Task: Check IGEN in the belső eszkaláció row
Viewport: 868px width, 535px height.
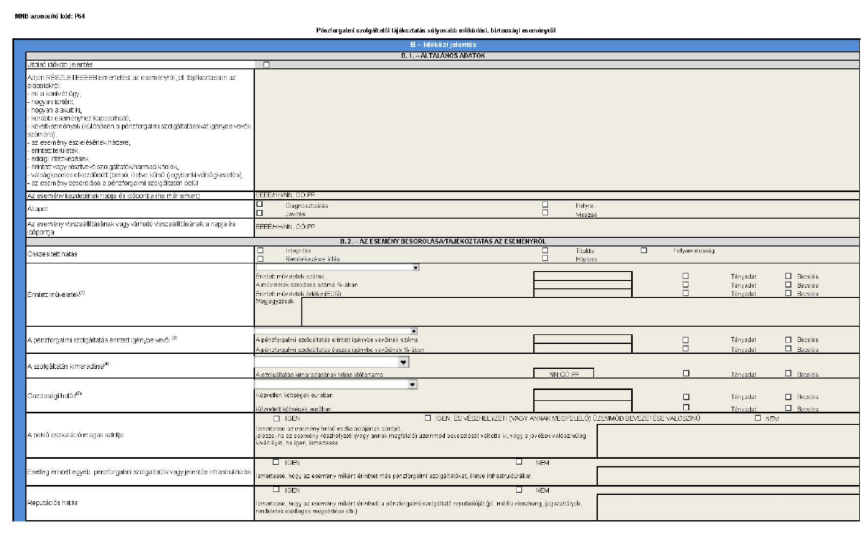Action: point(277,418)
